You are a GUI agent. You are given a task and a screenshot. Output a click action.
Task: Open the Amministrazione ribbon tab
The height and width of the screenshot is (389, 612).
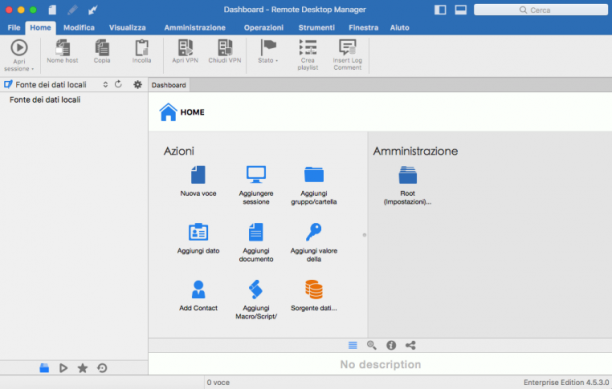point(195,28)
